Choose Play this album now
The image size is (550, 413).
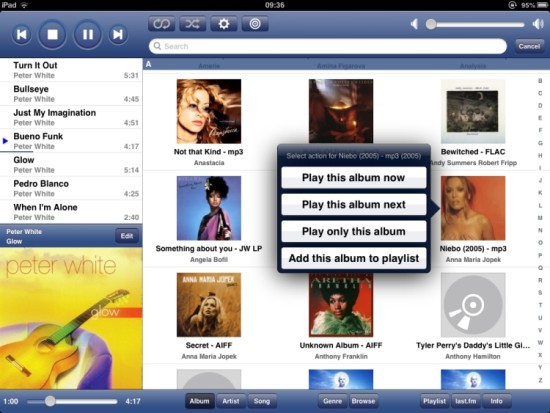(354, 178)
